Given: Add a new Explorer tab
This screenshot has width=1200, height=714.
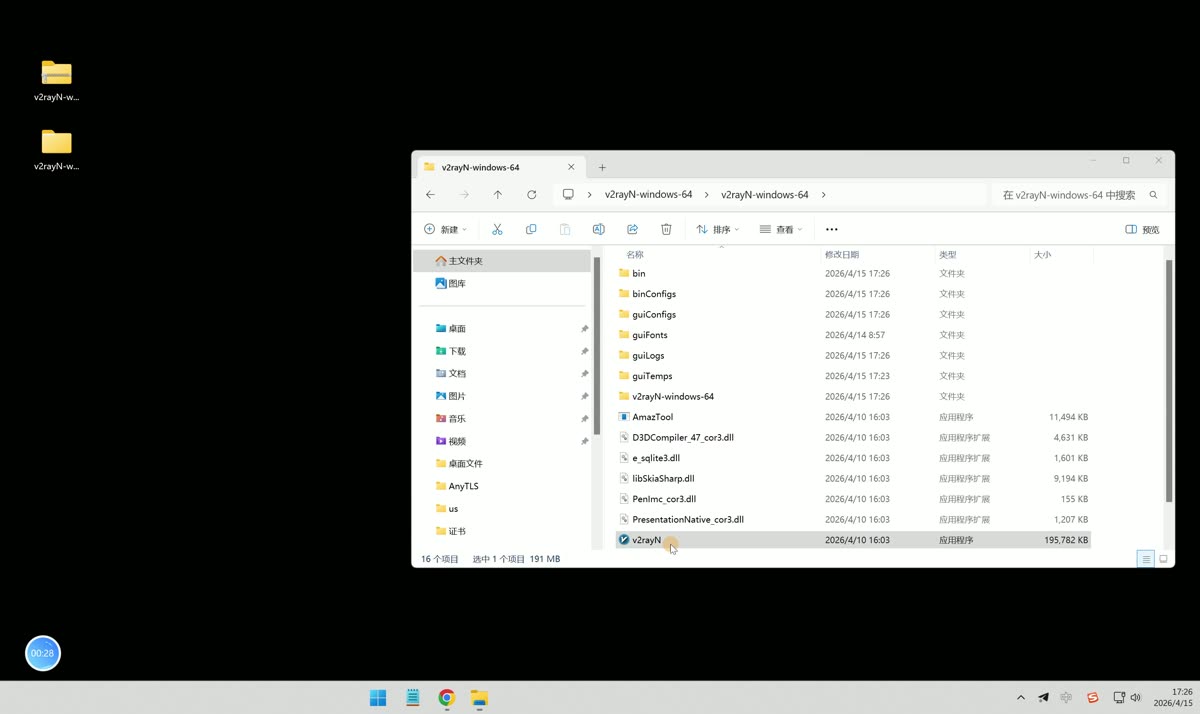Looking at the screenshot, I should point(602,167).
